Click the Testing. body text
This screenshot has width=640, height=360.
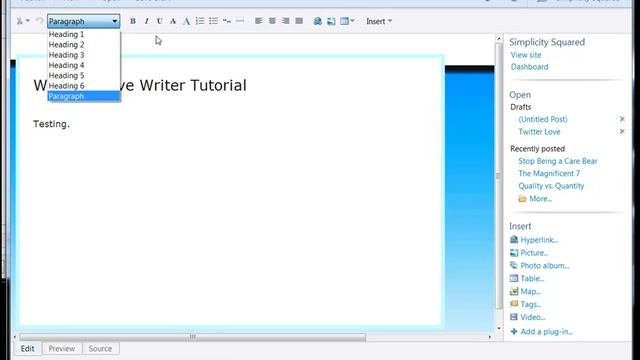[51, 124]
